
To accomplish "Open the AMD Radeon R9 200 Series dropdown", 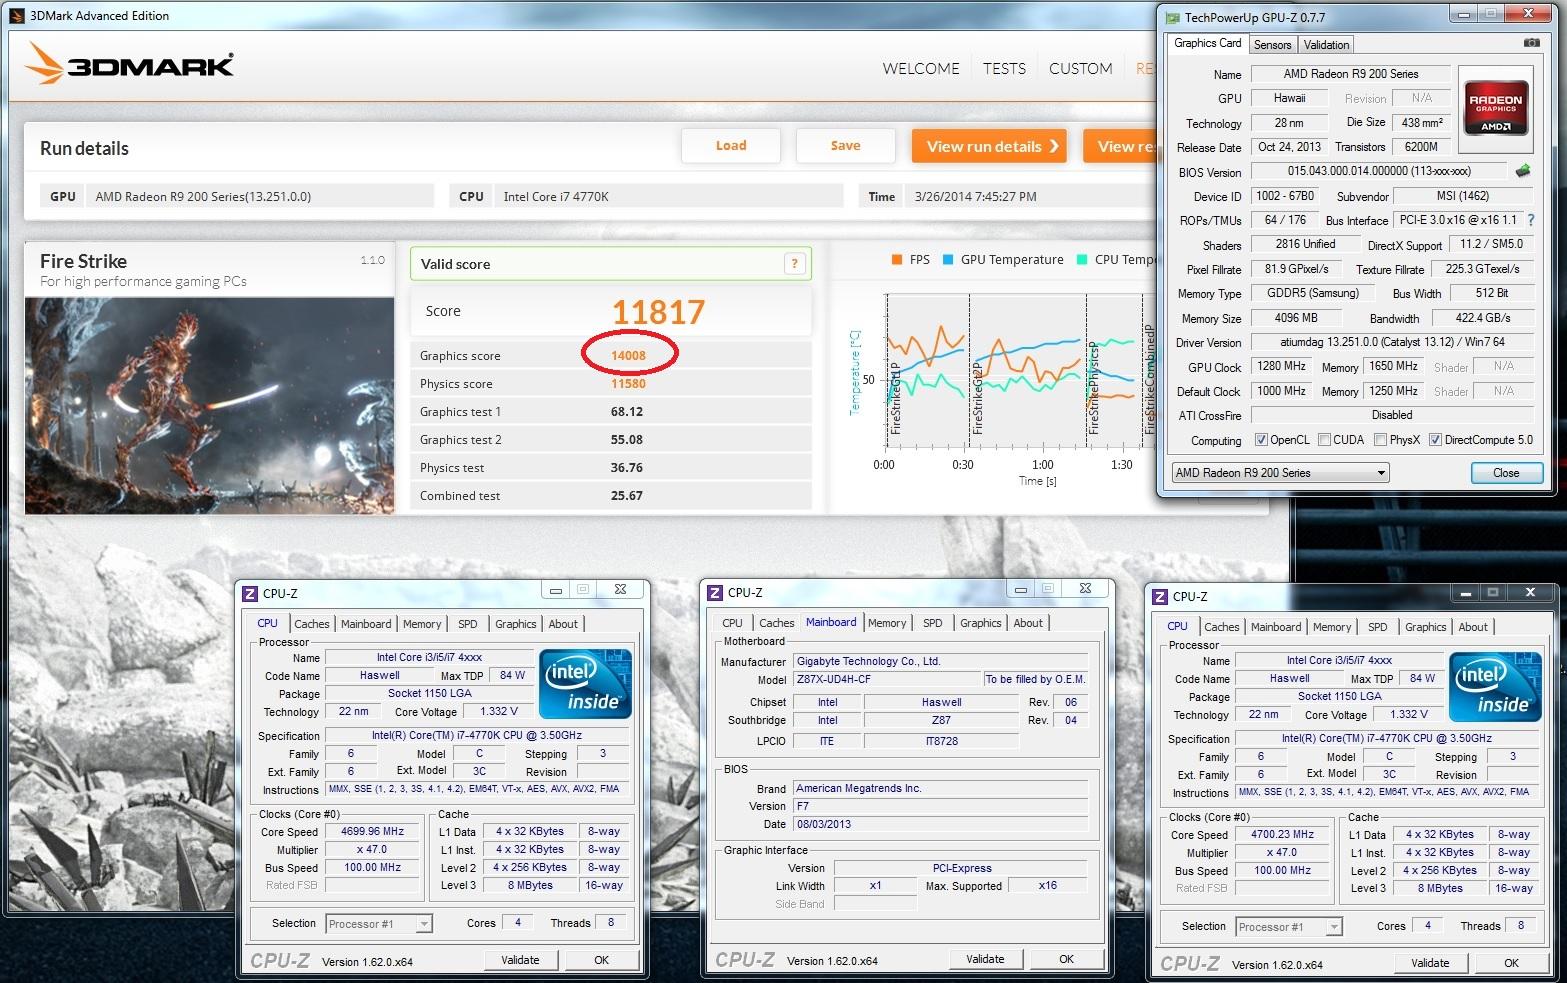I will tap(1281, 473).
